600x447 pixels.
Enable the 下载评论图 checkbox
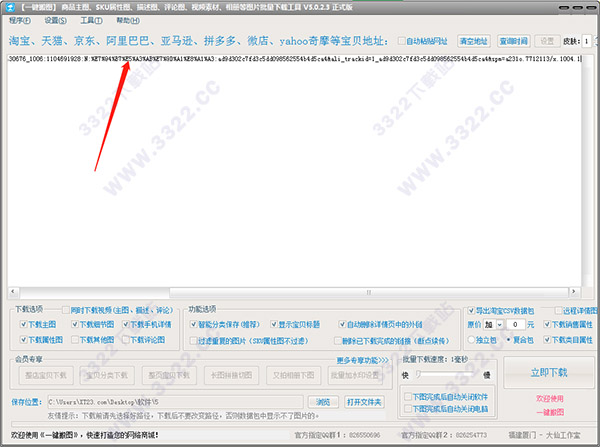coord(126,339)
